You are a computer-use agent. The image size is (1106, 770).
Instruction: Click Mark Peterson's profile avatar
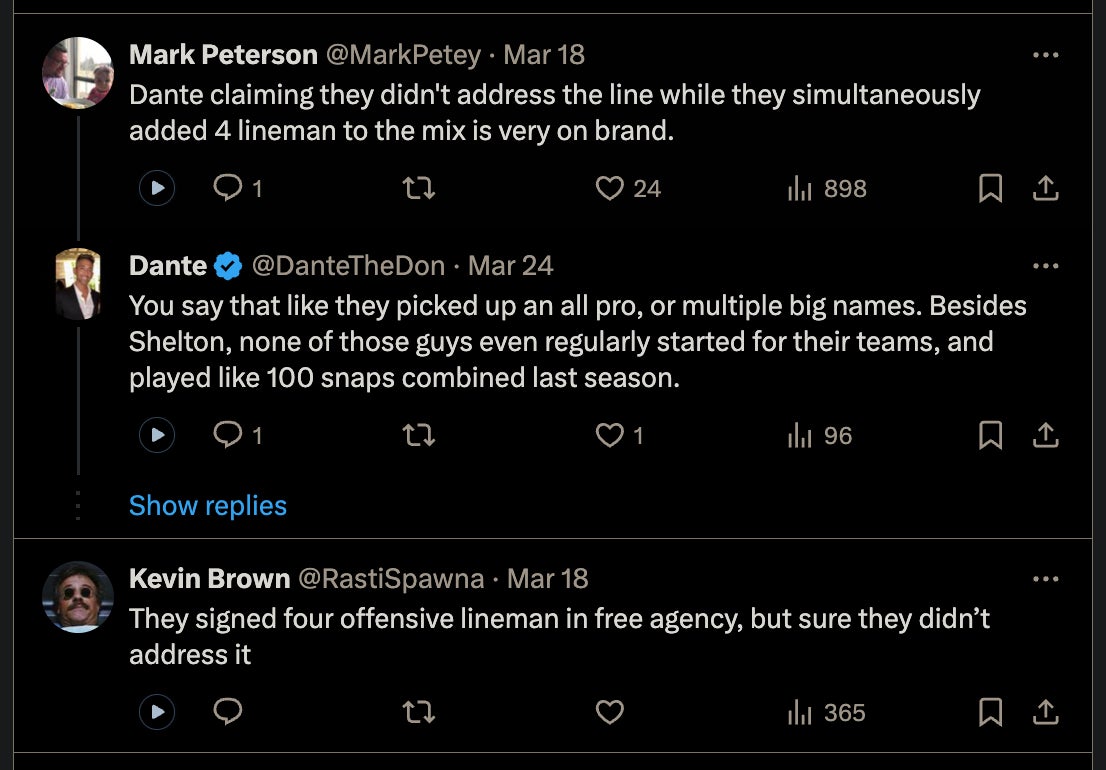click(x=78, y=73)
